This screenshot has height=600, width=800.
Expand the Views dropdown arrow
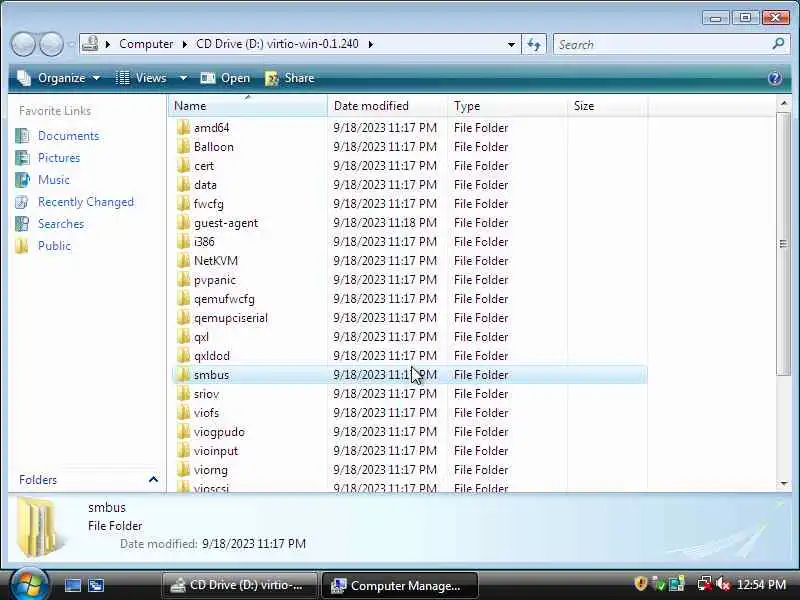[183, 78]
